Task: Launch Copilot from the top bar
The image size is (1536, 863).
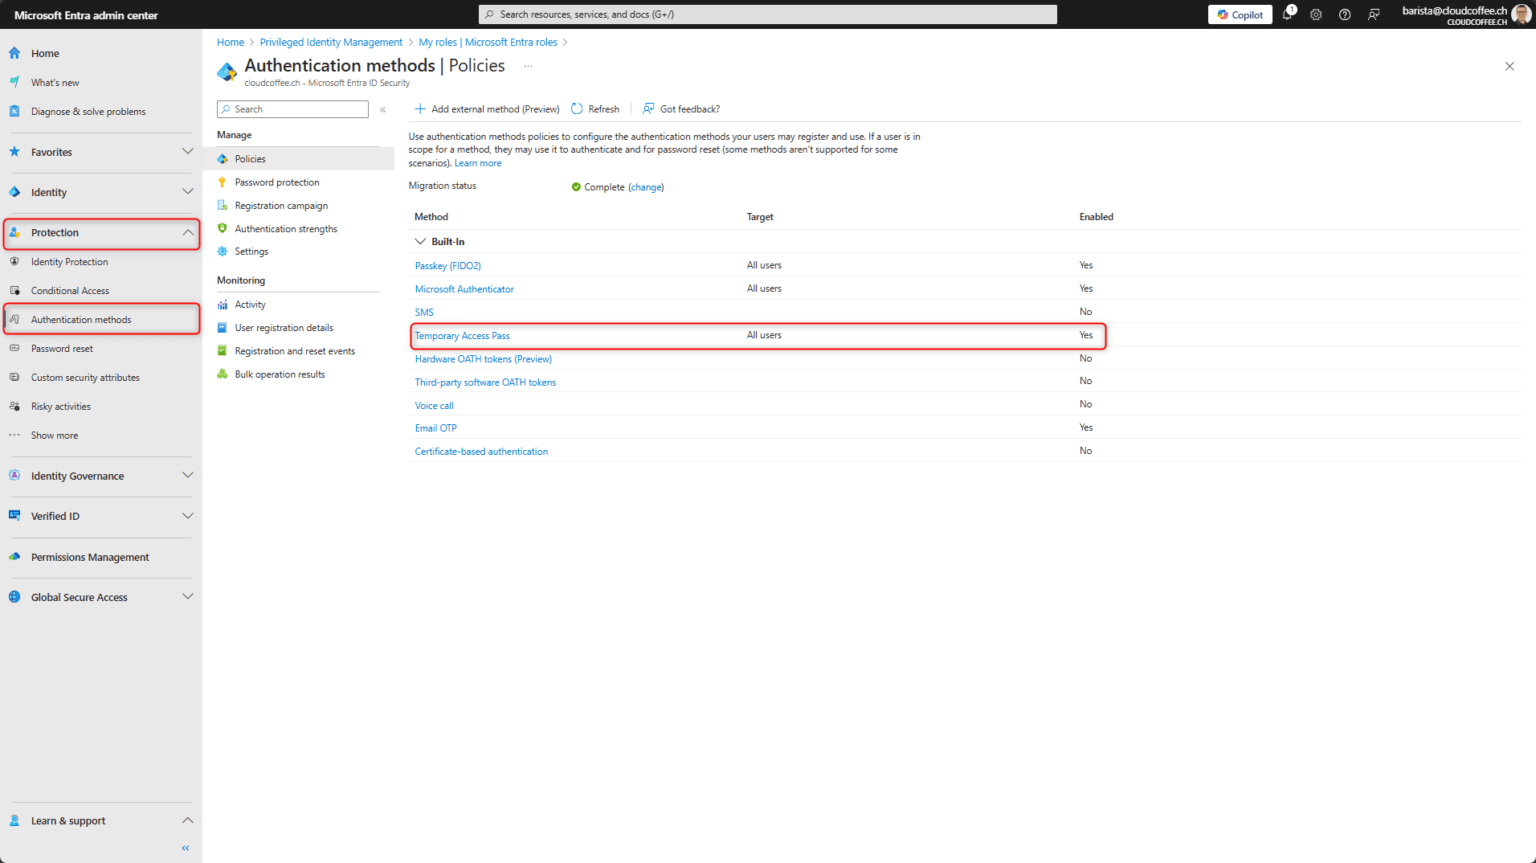Action: click(1239, 14)
